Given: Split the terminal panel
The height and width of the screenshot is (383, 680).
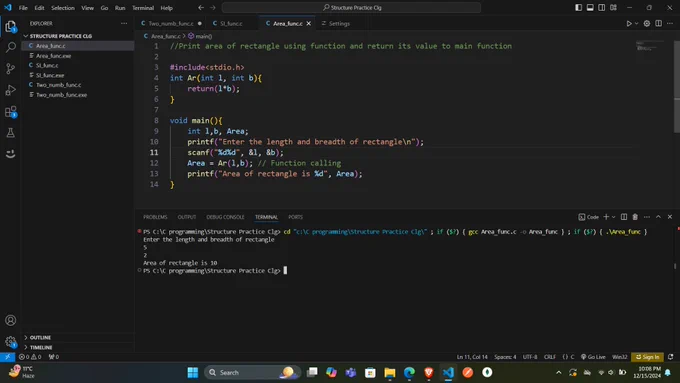Looking at the screenshot, I should pos(624,217).
